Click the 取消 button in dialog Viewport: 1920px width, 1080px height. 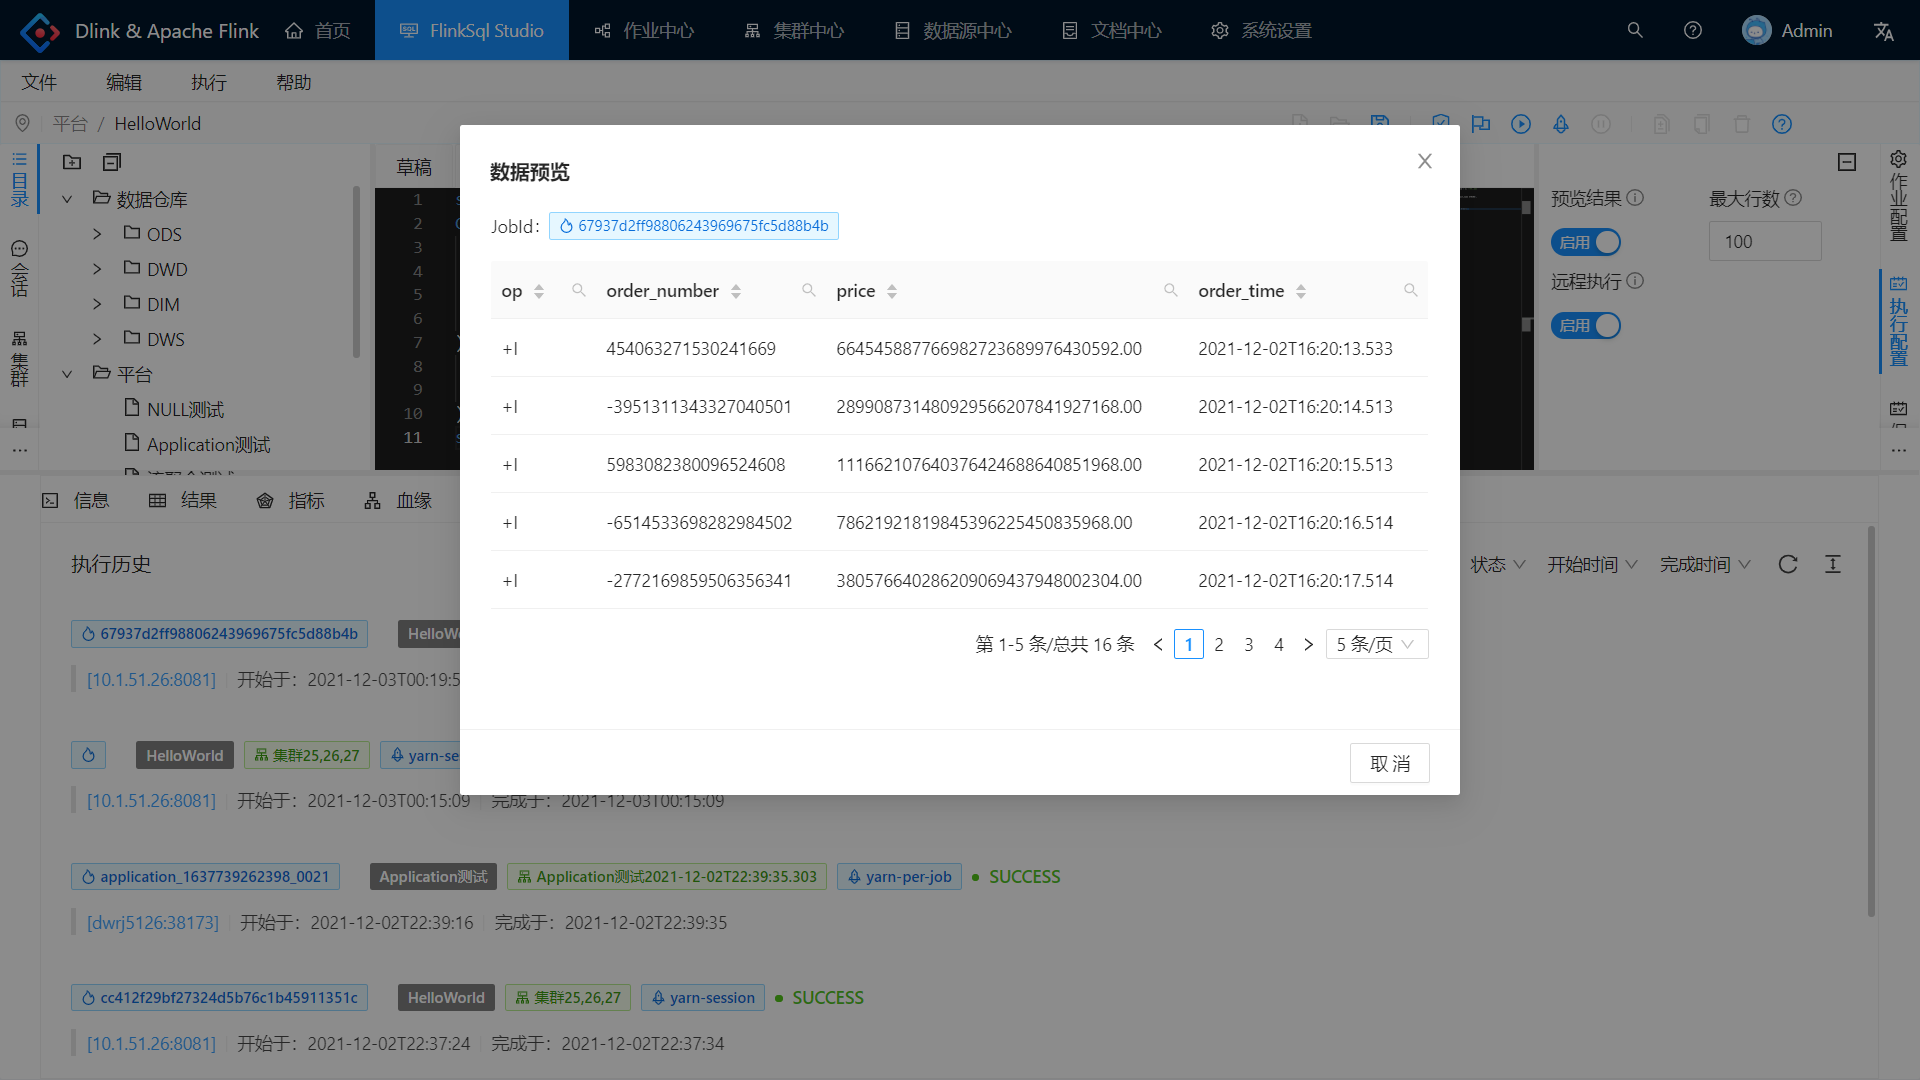point(1389,763)
